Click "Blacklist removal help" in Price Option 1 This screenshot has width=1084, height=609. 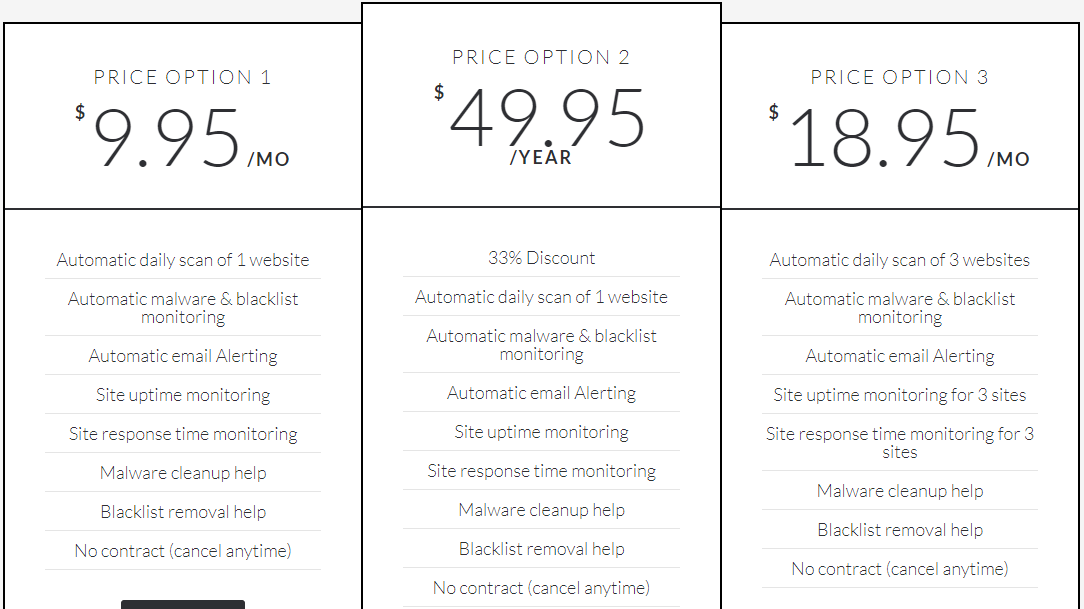pos(183,512)
